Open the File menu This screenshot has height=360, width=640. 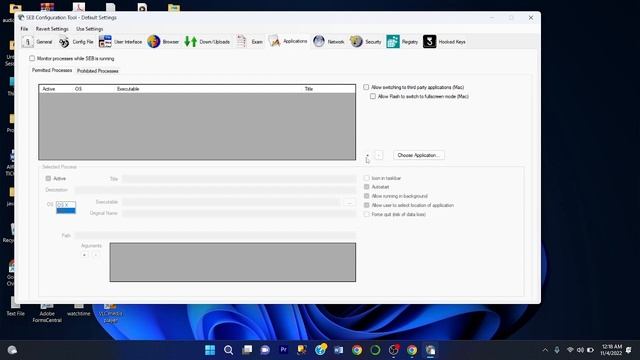[x=24, y=29]
